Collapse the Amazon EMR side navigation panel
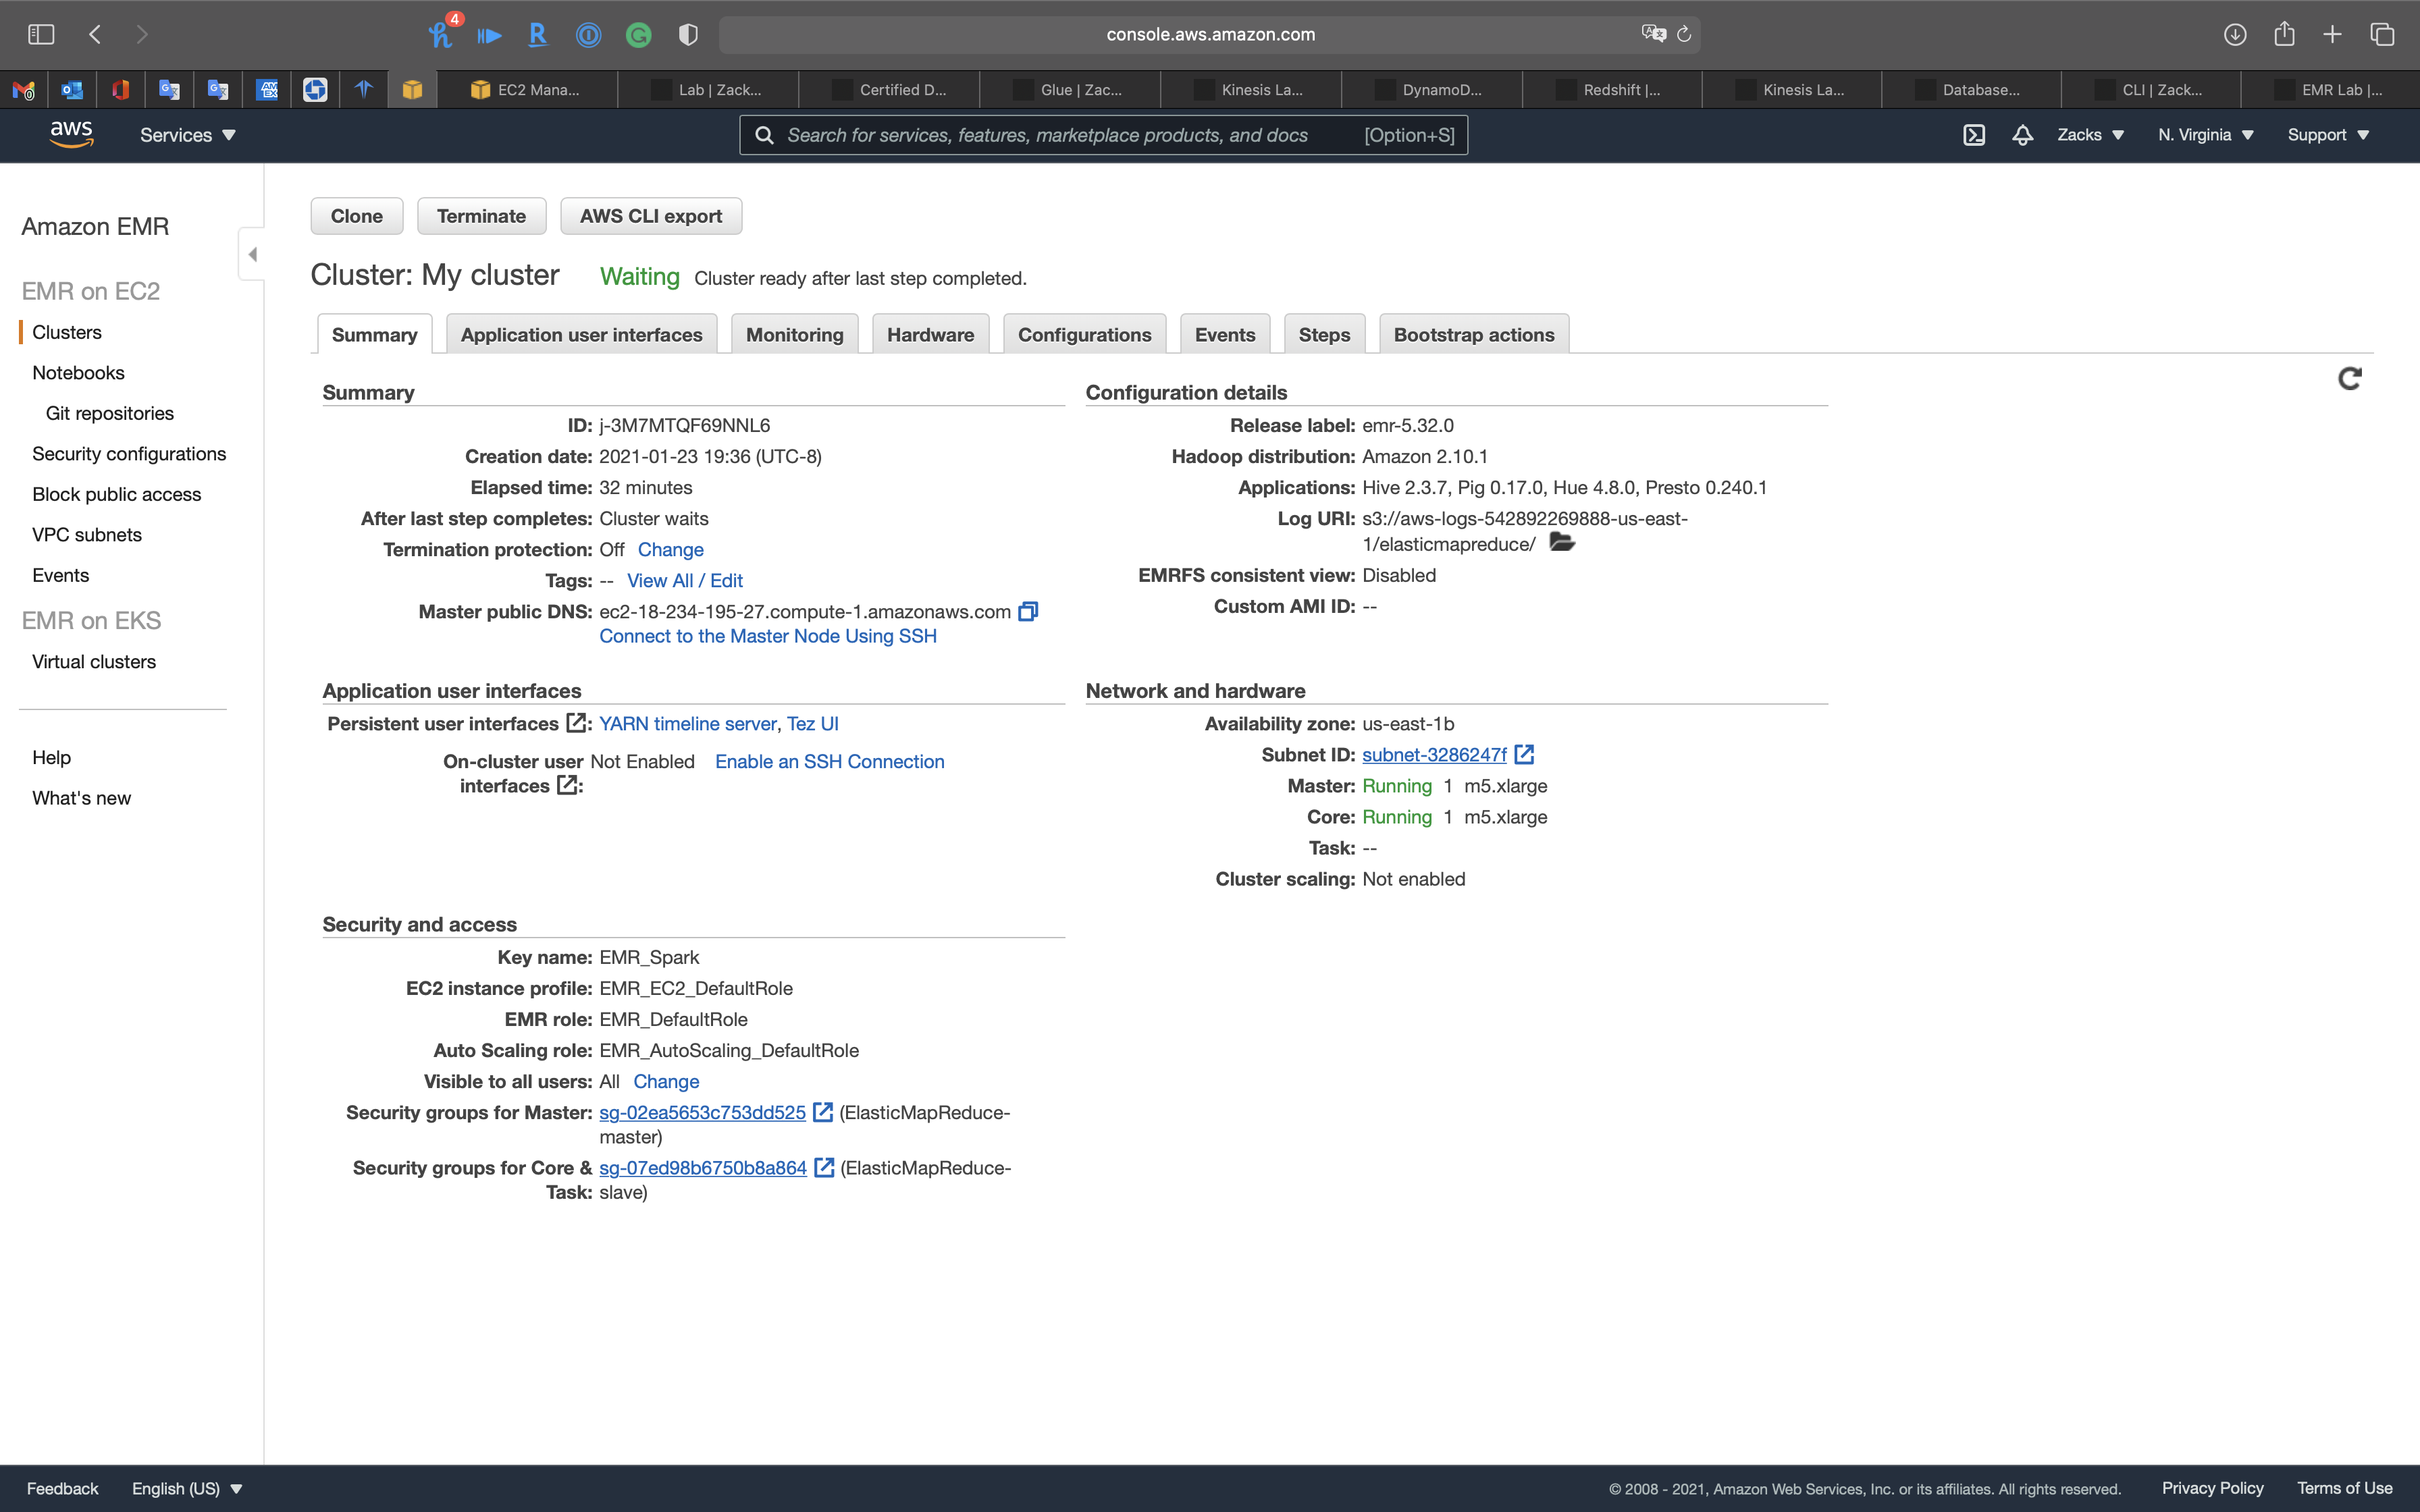 (252, 254)
